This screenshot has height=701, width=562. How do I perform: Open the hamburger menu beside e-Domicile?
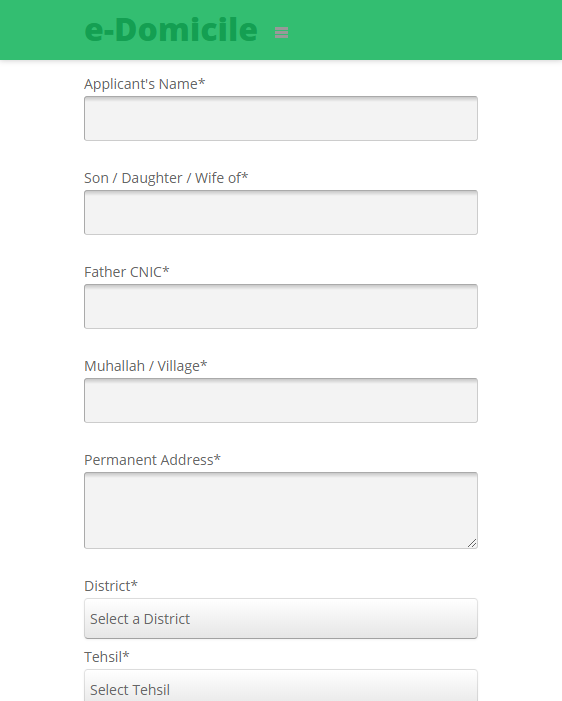tap(281, 32)
